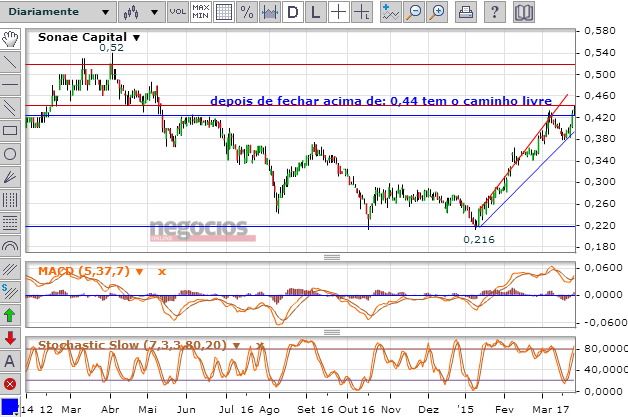
Task: Select the S parallel lines tool
Action: tap(10, 292)
